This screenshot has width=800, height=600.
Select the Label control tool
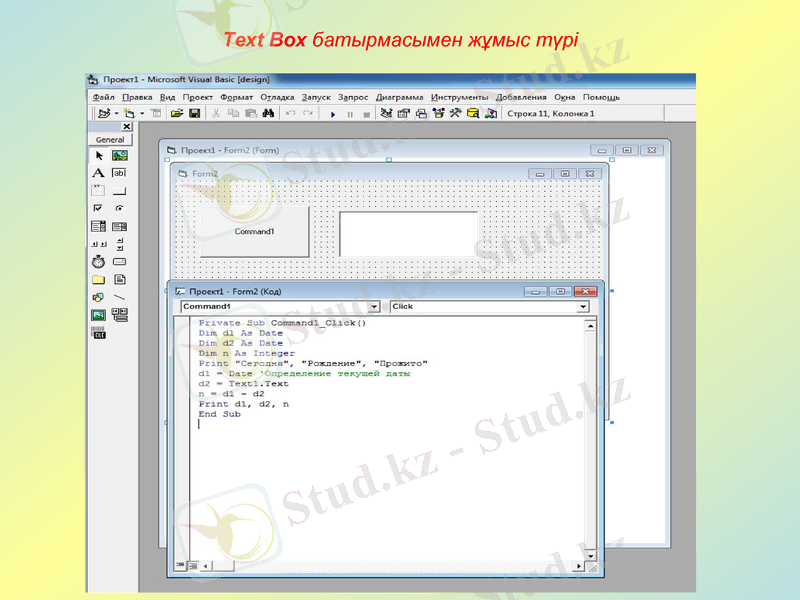click(100, 173)
